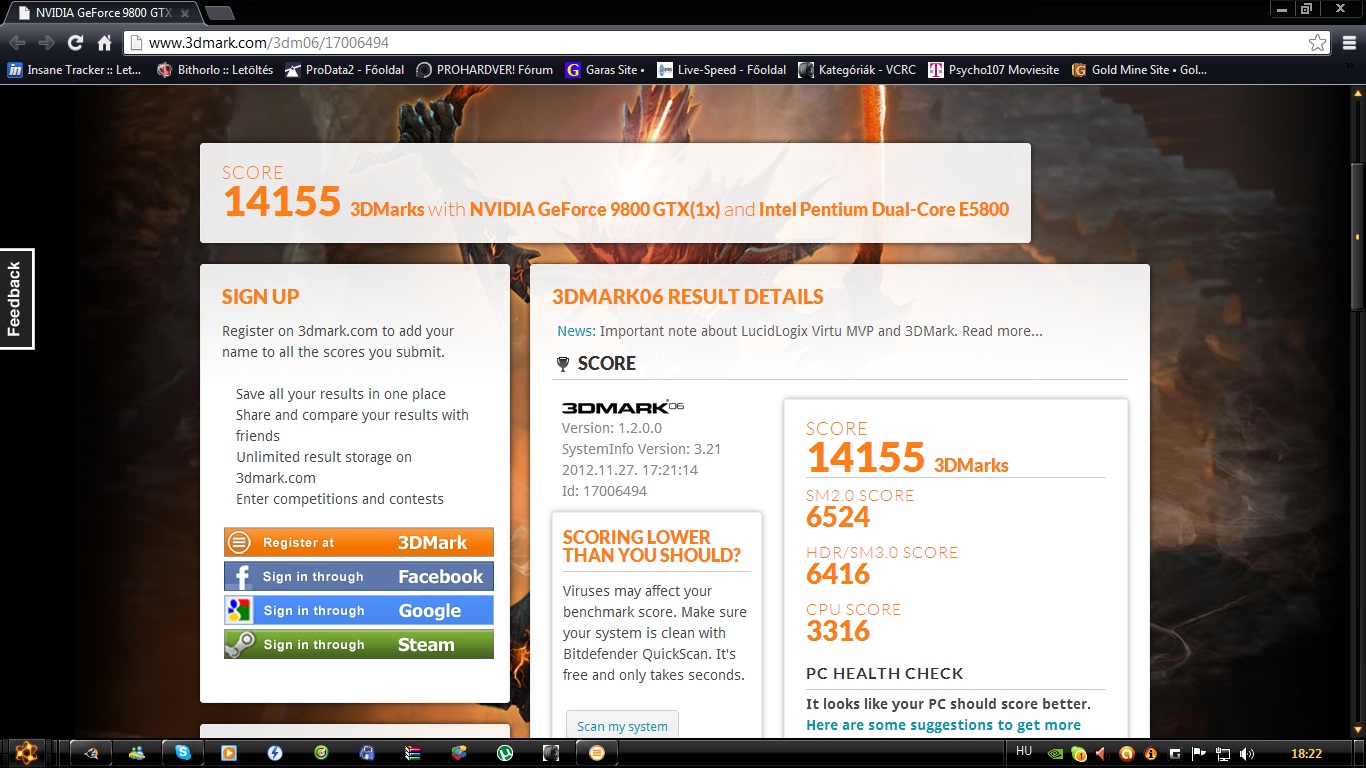Image resolution: width=1366 pixels, height=768 pixels.
Task: Click the HDR/SM3.0 score value 6416
Action: 838,574
